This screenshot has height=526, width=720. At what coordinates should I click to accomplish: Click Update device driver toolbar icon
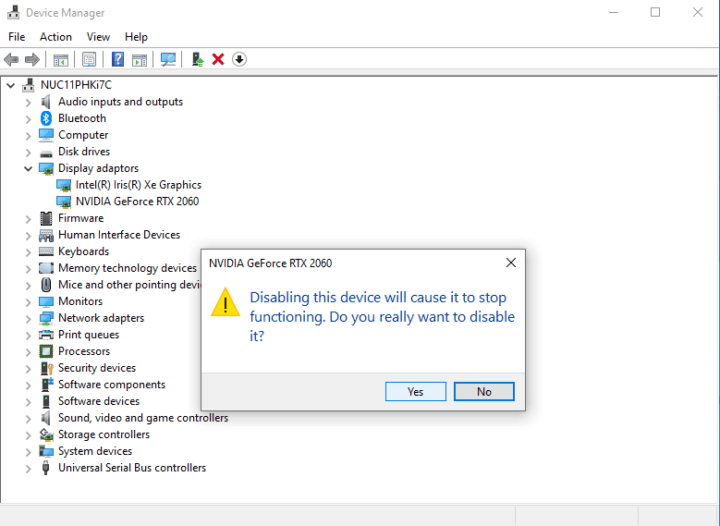[197, 59]
